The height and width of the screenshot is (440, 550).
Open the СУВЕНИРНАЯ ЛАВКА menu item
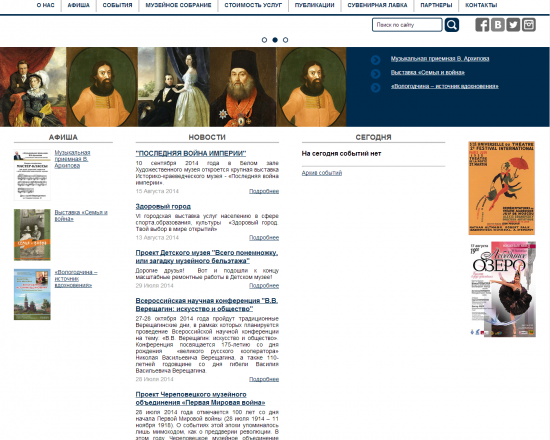click(377, 5)
